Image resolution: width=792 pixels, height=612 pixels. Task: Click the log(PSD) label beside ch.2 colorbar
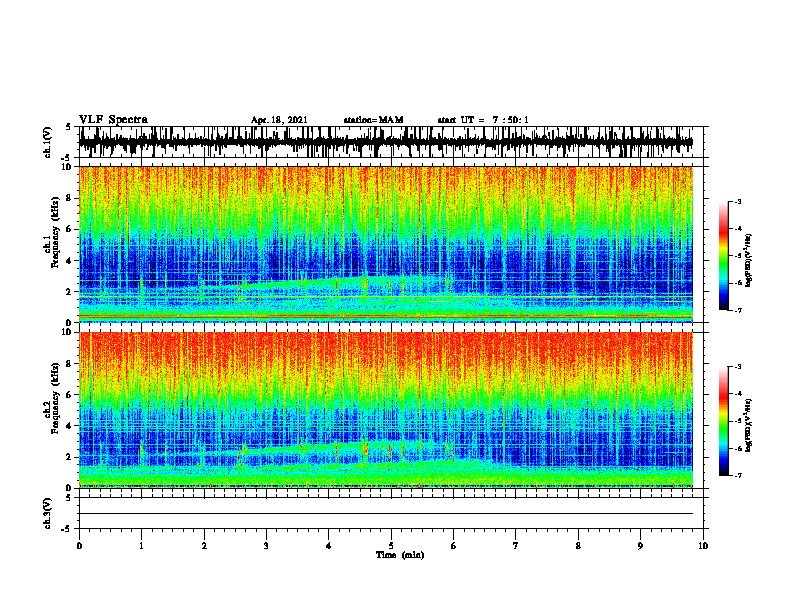click(x=749, y=424)
